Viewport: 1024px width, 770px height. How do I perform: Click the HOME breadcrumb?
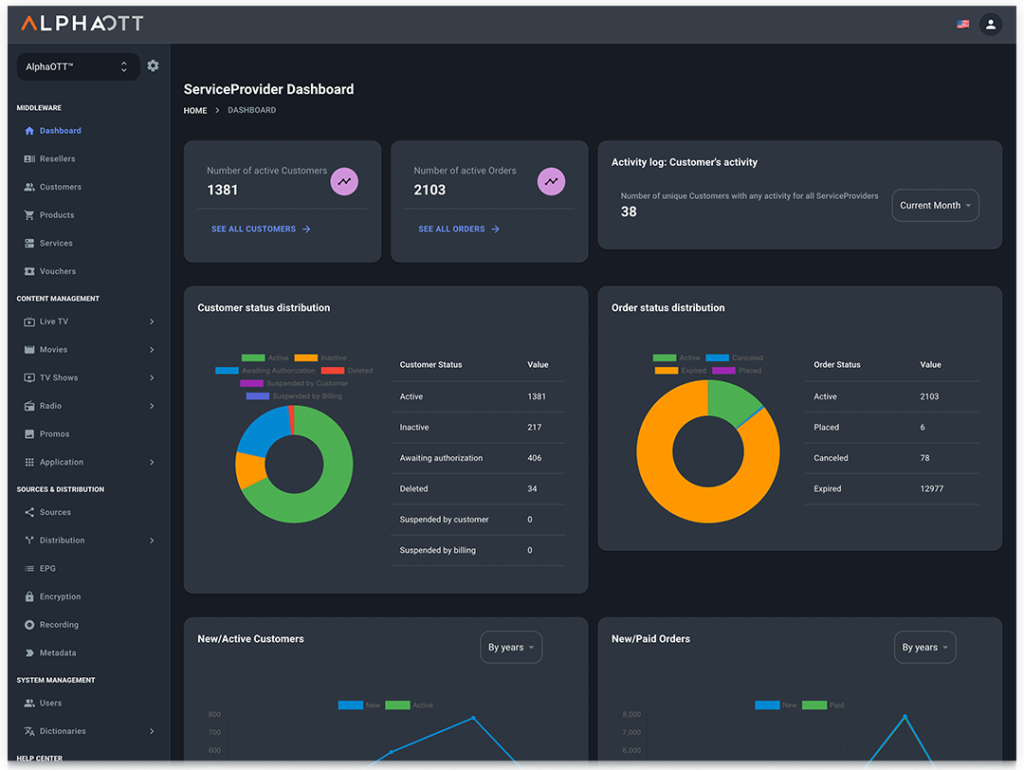coord(195,110)
